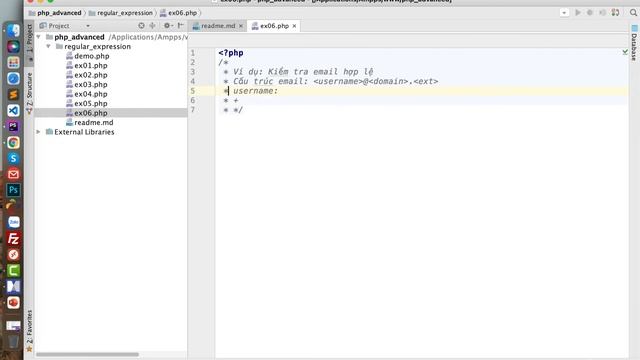This screenshot has height=360, width=640.
Task: Open Finder from the dock
Action: pyautogui.click(x=13, y=31)
